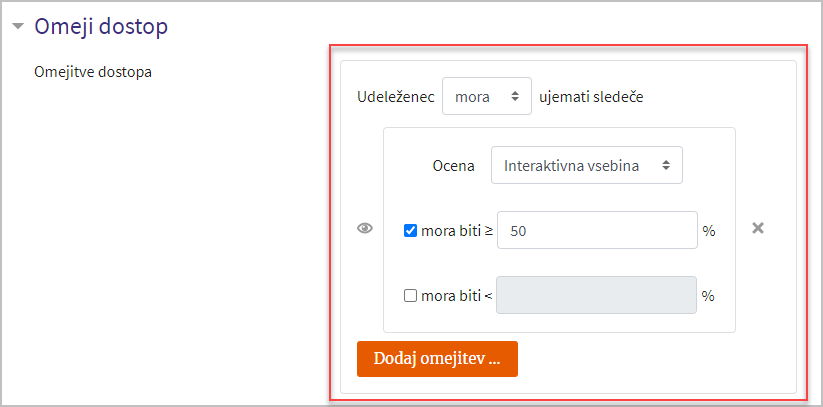Image resolution: width=823 pixels, height=407 pixels.
Task: Collapse the Omeji dostop section triangle
Action: click(x=18, y=26)
